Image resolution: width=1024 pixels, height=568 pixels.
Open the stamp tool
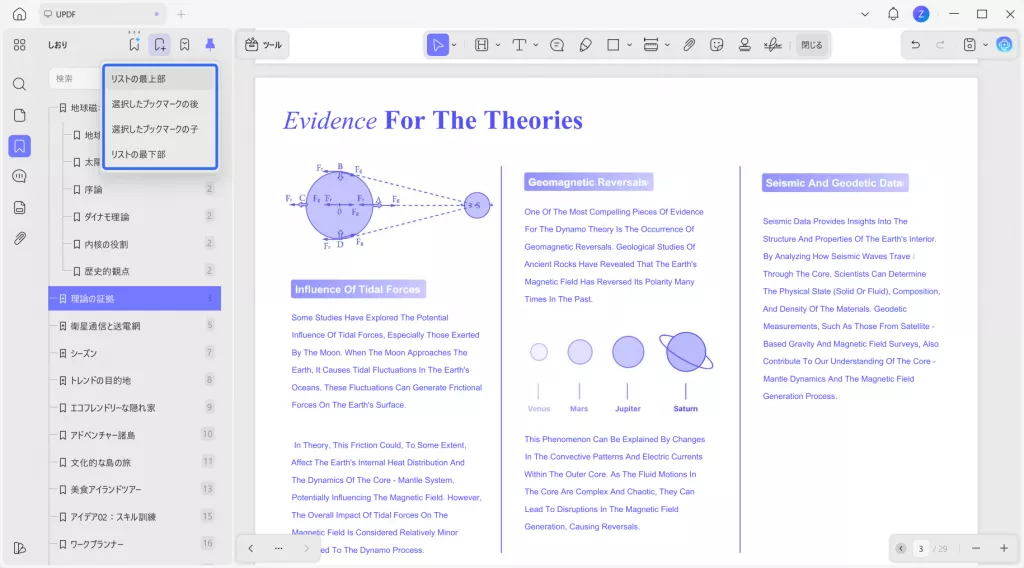[744, 45]
